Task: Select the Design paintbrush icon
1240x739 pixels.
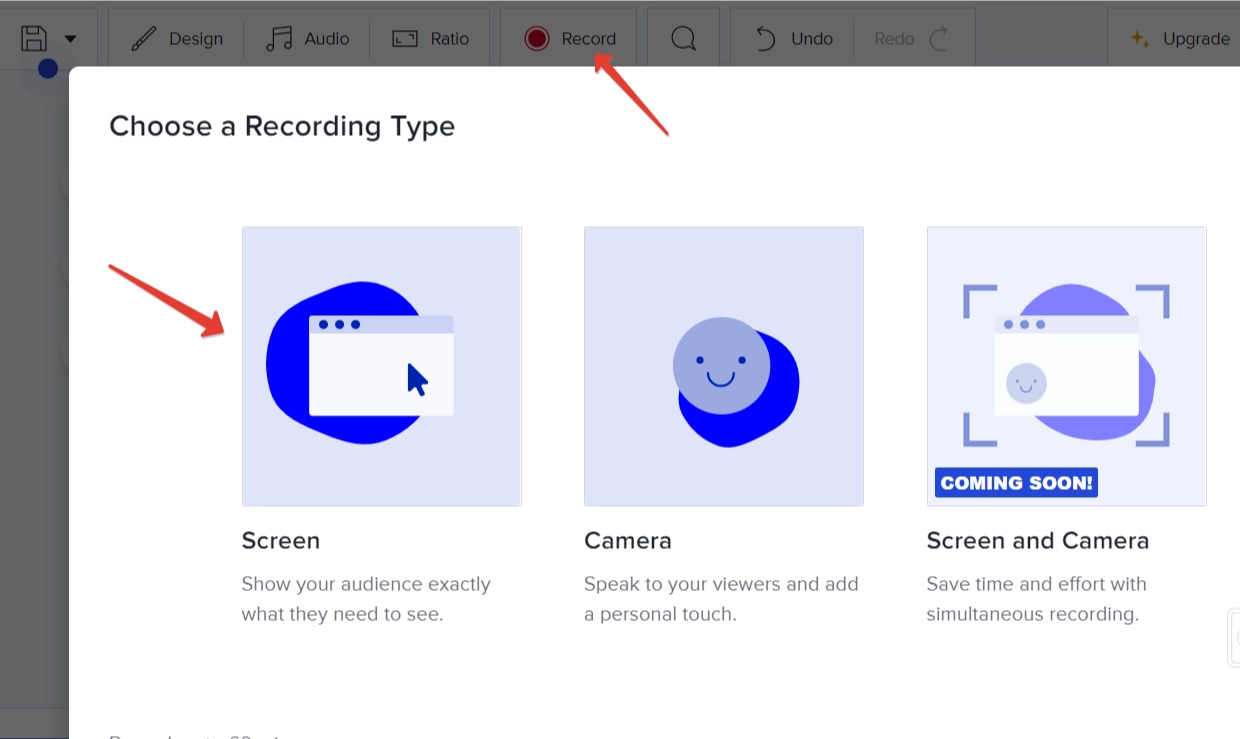Action: (145, 39)
